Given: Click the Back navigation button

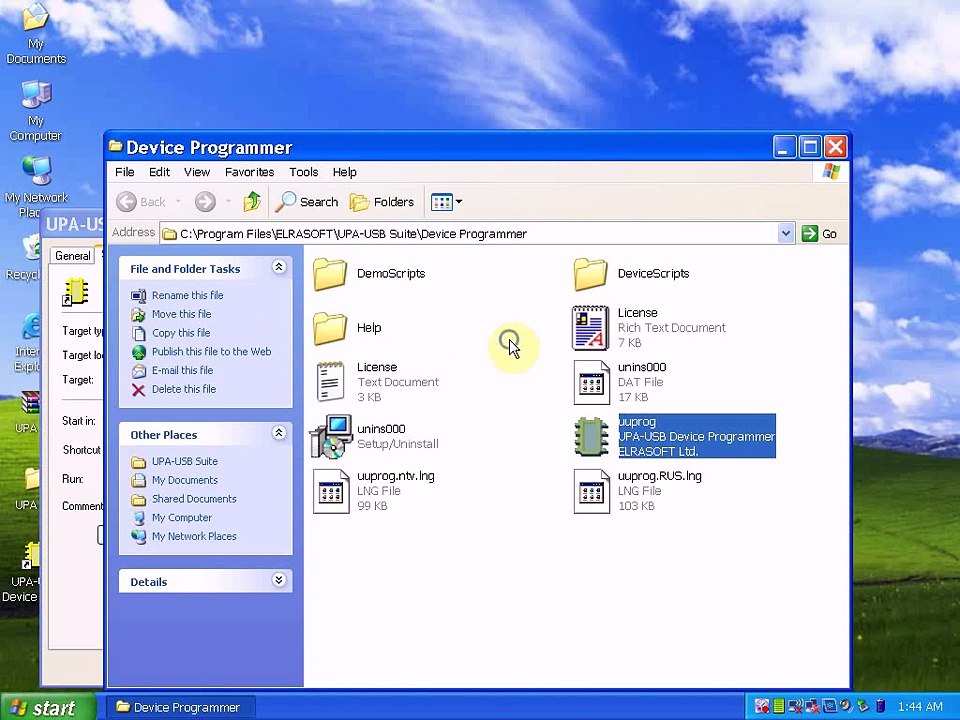Looking at the screenshot, I should (x=142, y=201).
